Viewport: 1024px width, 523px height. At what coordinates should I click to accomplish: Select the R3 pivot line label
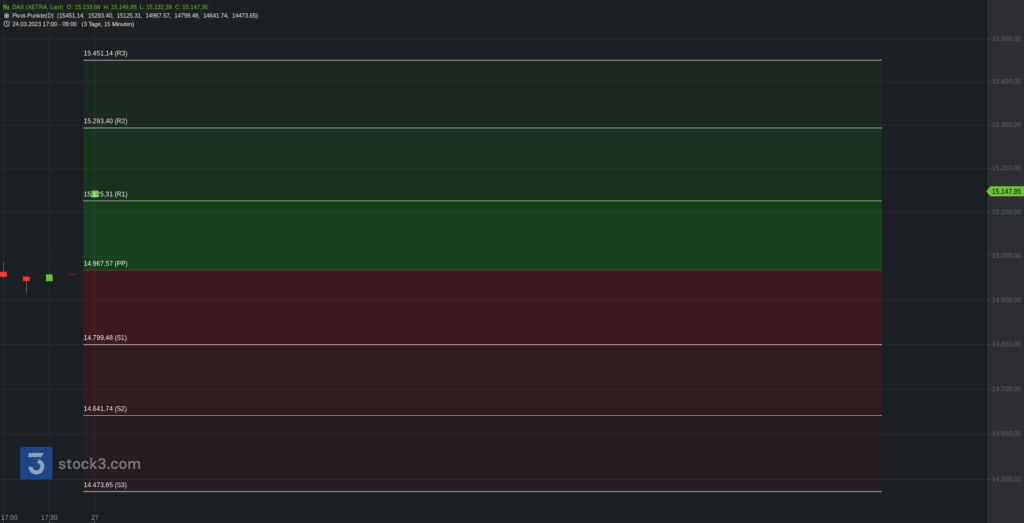point(105,54)
